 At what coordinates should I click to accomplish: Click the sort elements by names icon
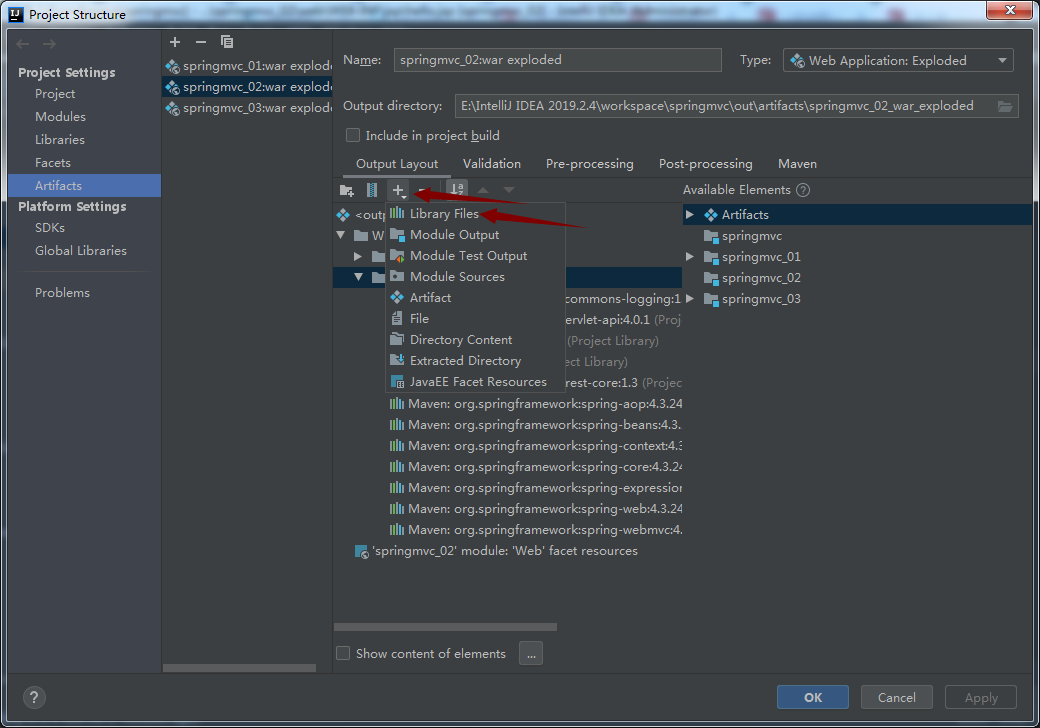coord(457,190)
